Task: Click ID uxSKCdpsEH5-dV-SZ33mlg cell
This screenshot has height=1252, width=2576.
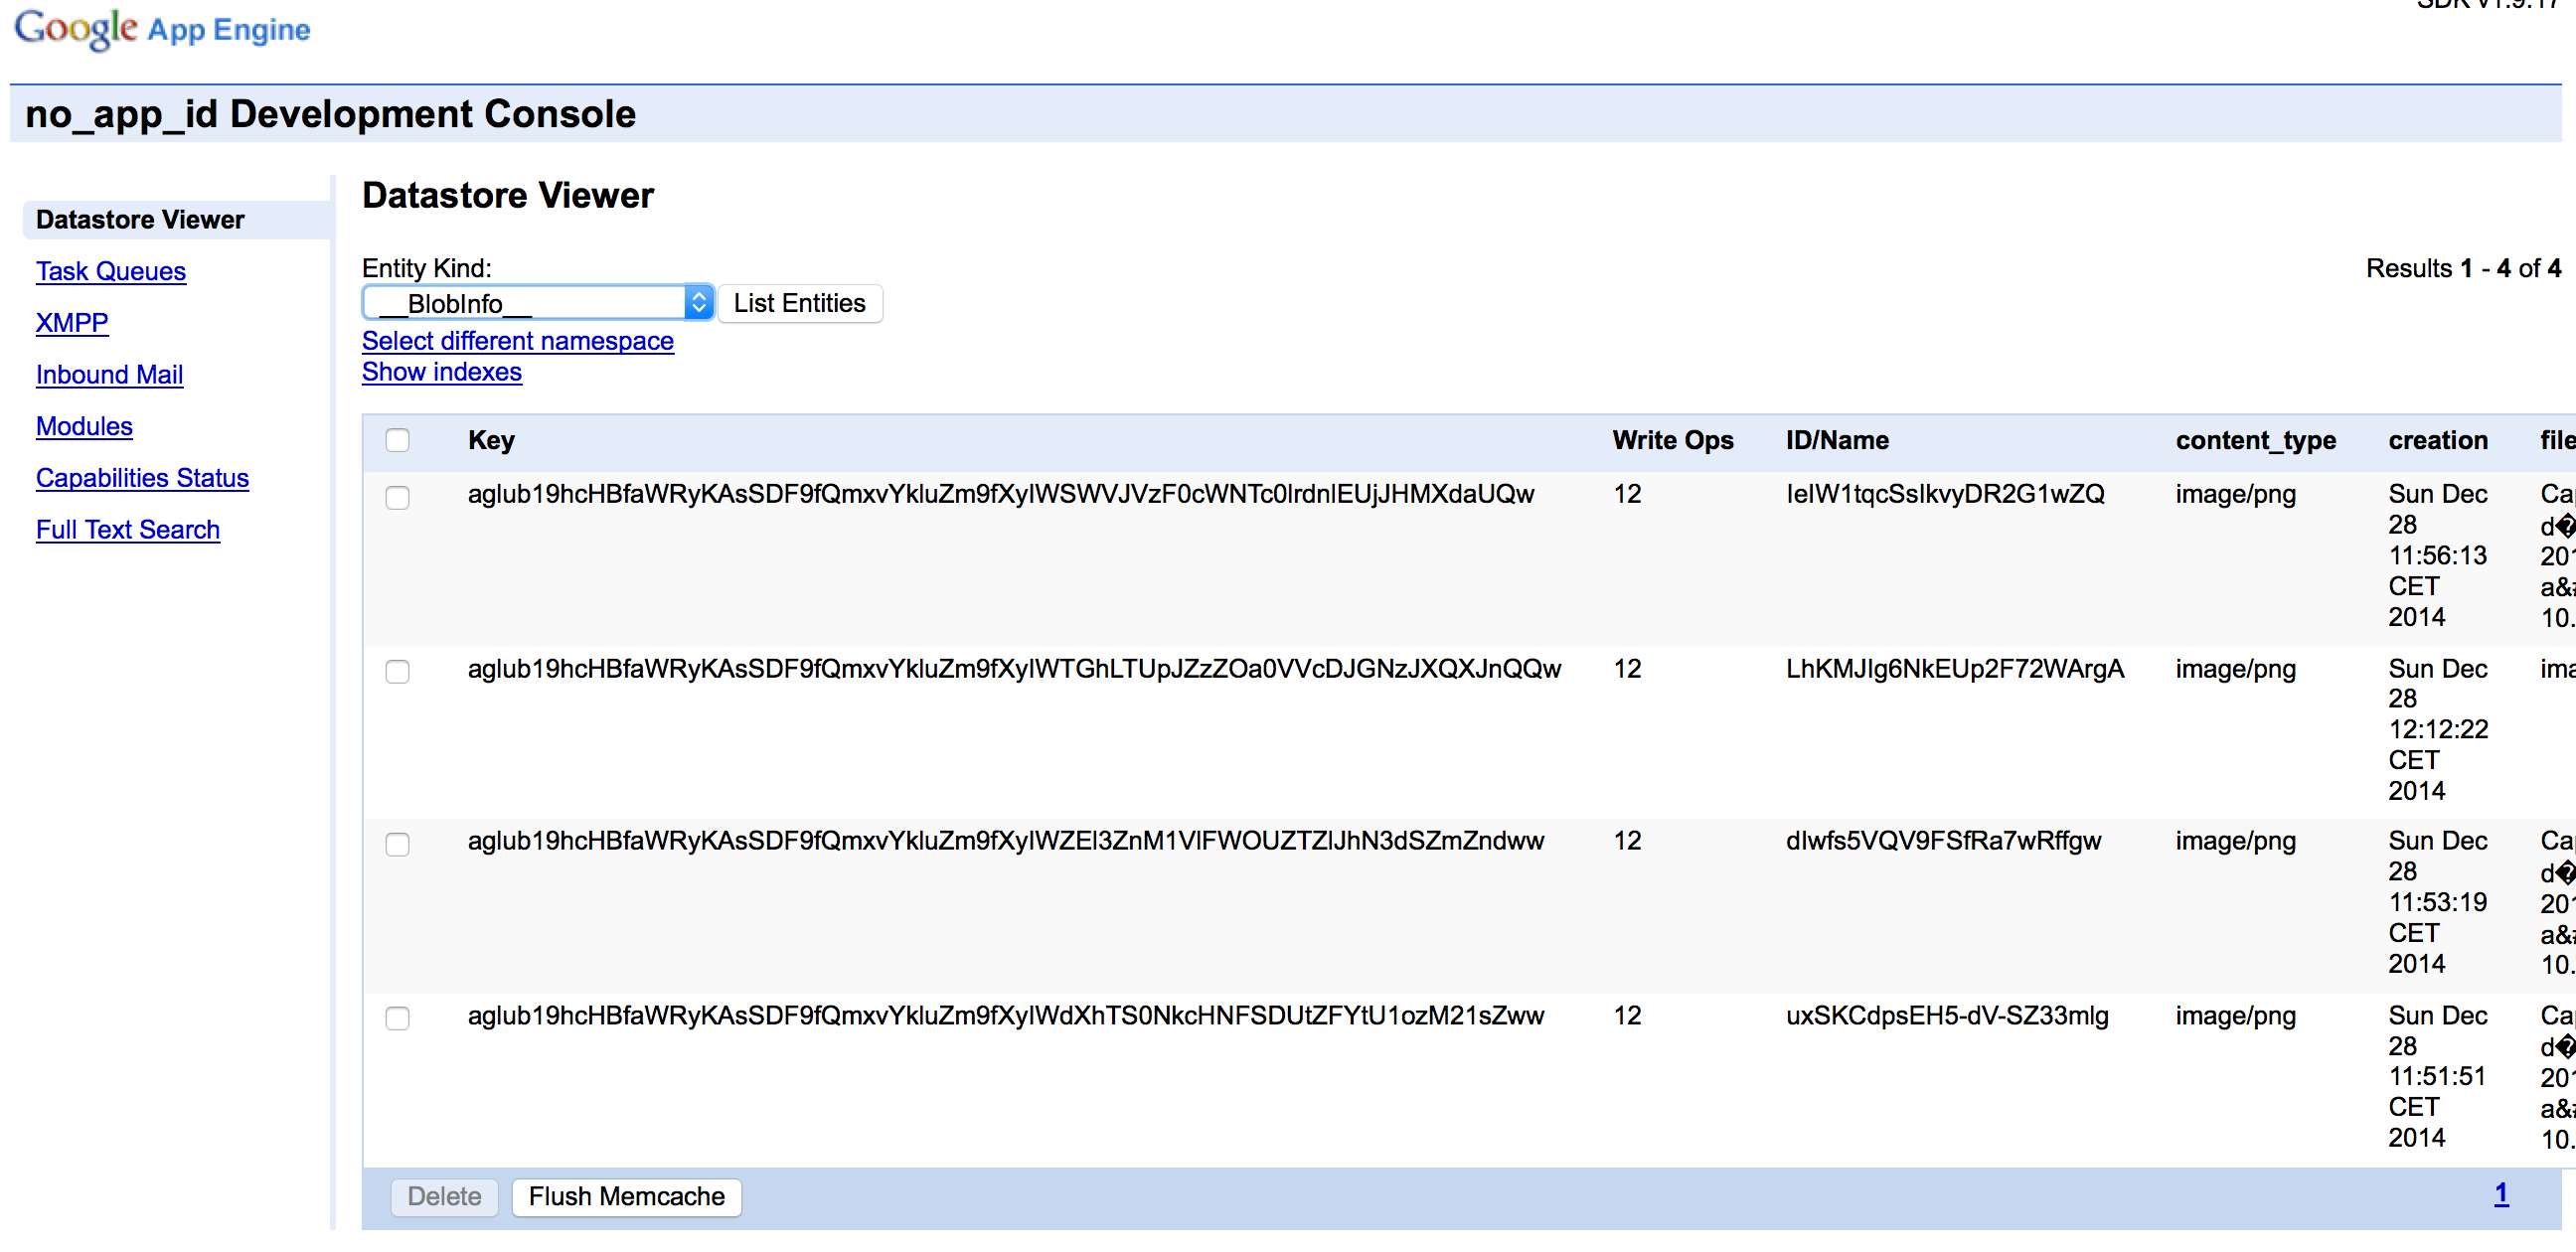Action: tap(1947, 1016)
